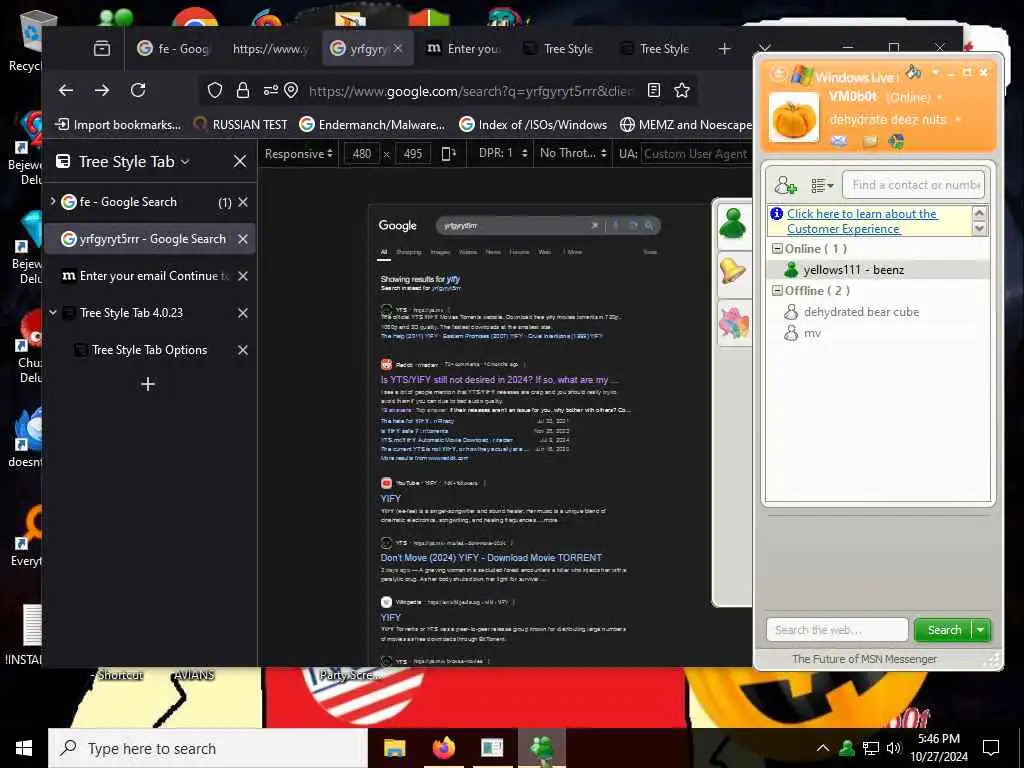This screenshot has height=768, width=1024.
Task: Open the DPR device pixel ratio dropdown
Action: [x=503, y=153]
